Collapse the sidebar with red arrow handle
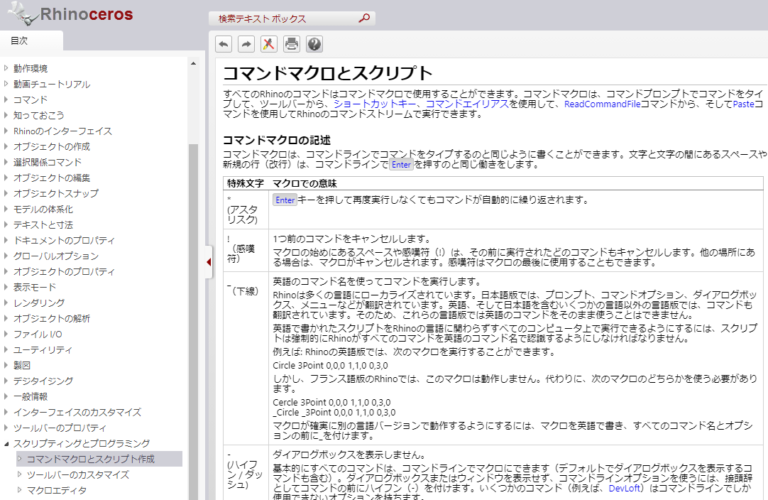Image resolution: width=768 pixels, height=500 pixels. coord(209,262)
